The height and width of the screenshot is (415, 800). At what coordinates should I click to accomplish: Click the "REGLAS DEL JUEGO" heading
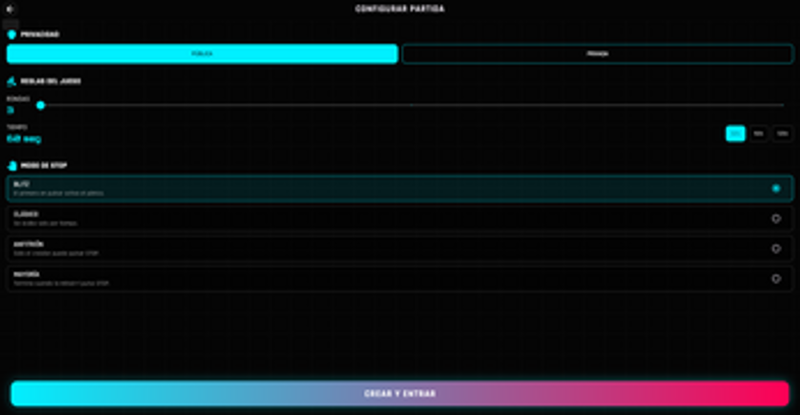(51, 82)
